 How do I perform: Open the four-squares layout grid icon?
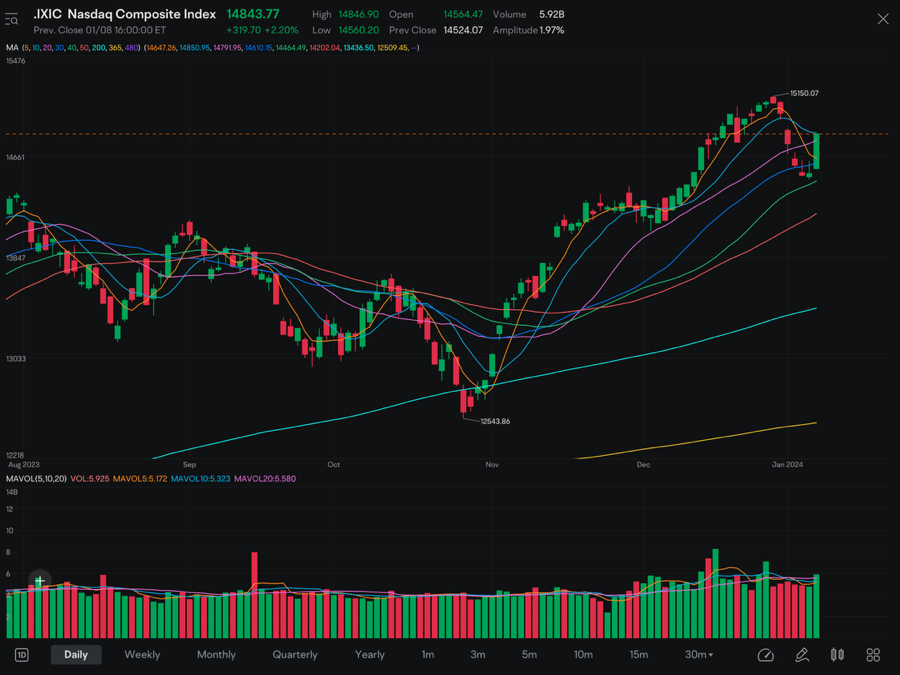tap(873, 655)
